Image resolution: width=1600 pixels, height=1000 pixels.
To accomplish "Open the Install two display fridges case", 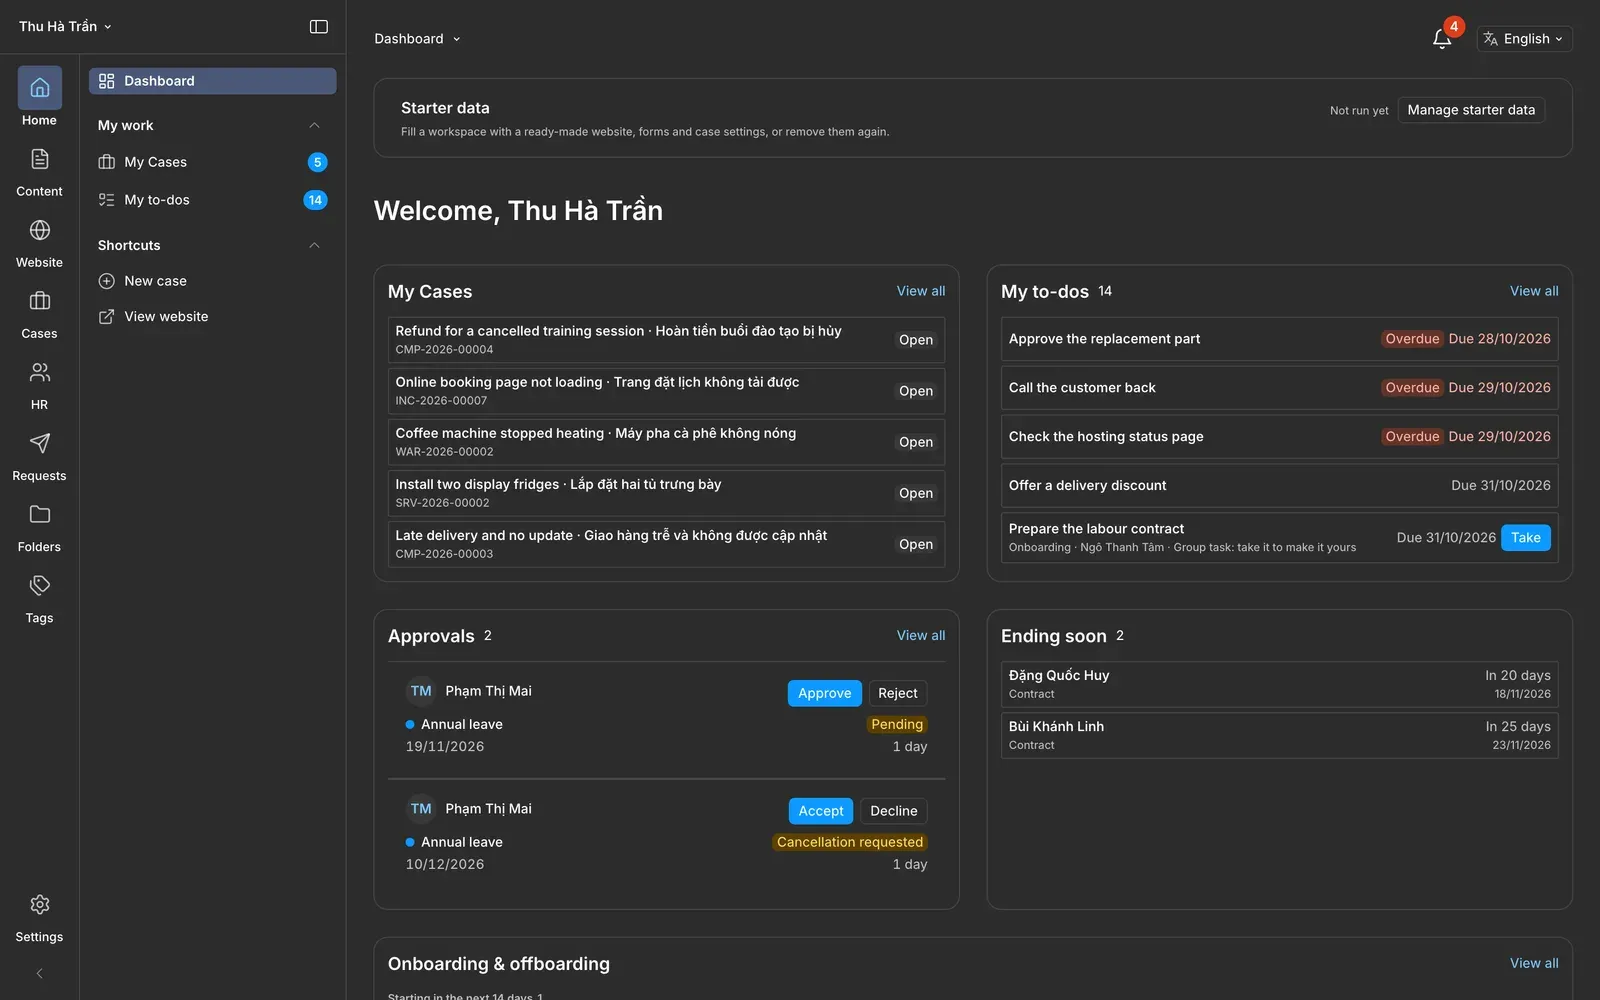I will 666,493.
